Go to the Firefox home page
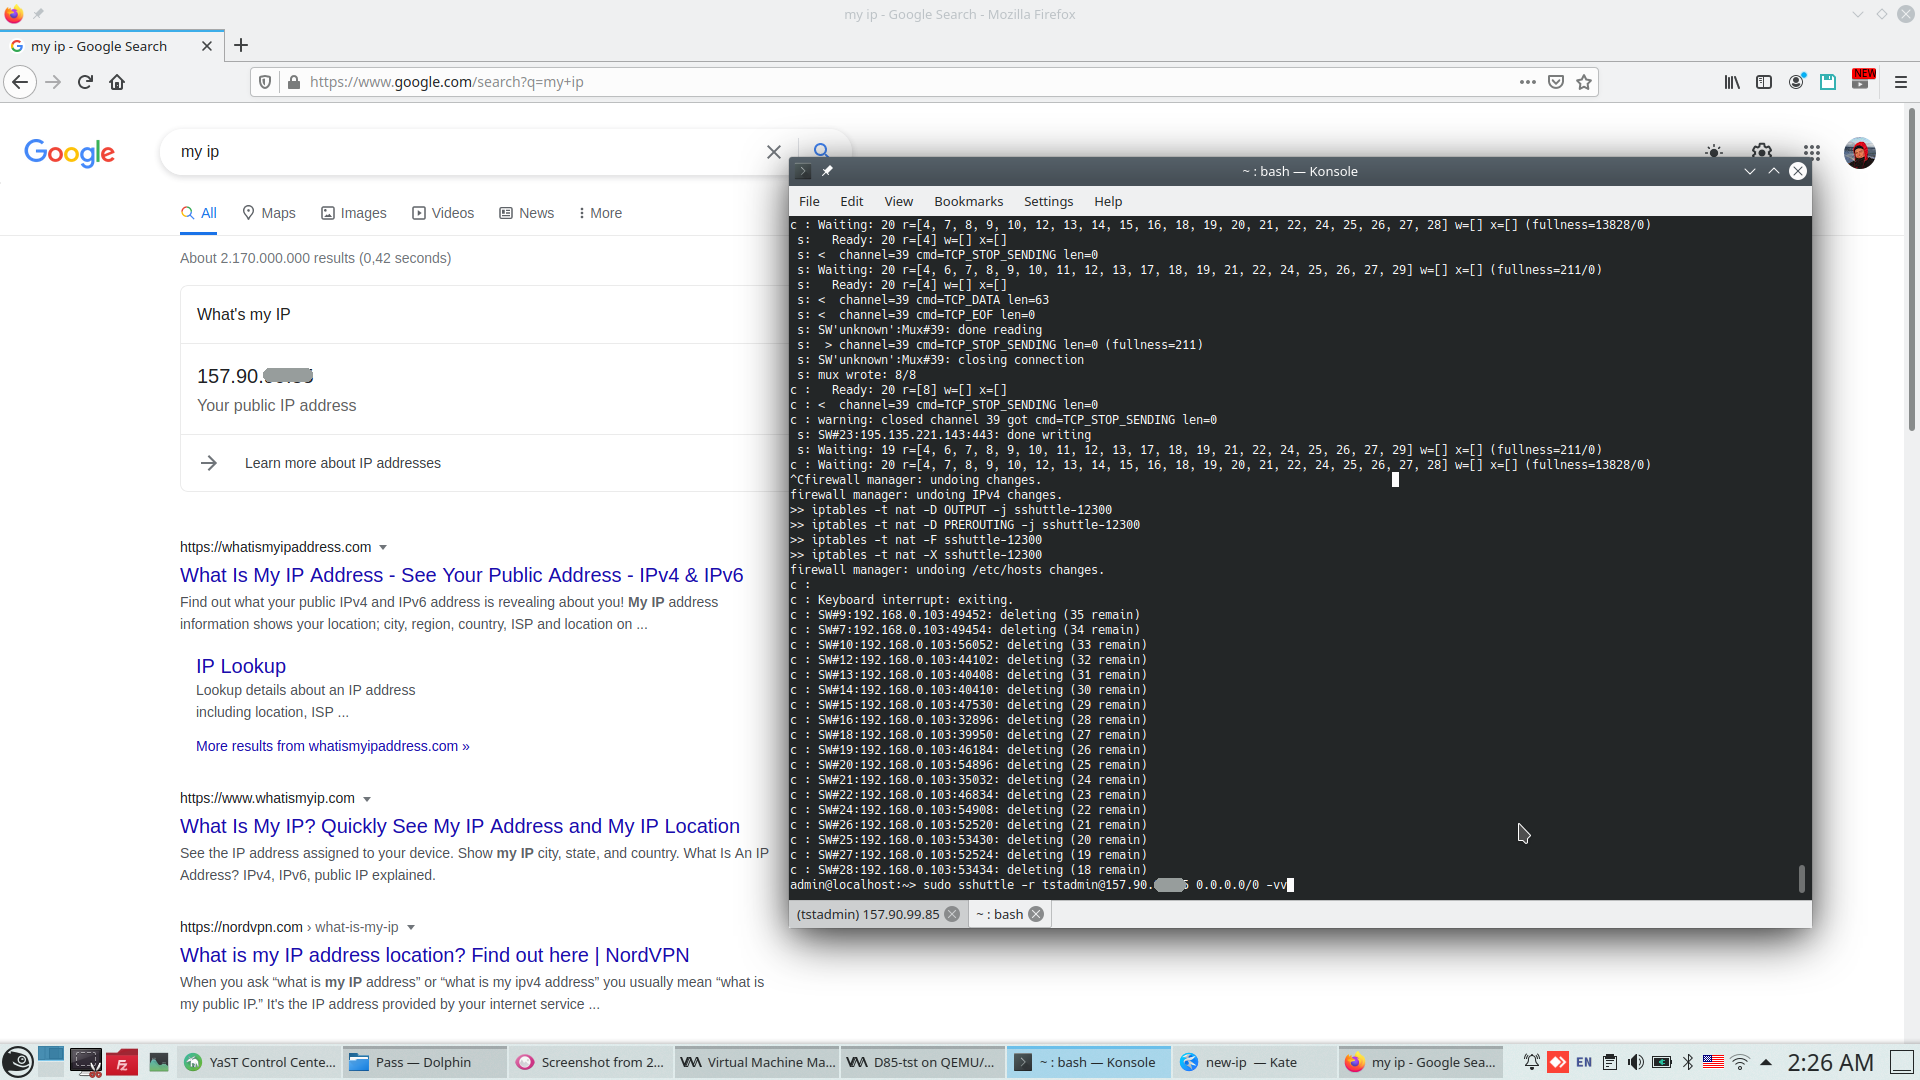 pos(117,82)
